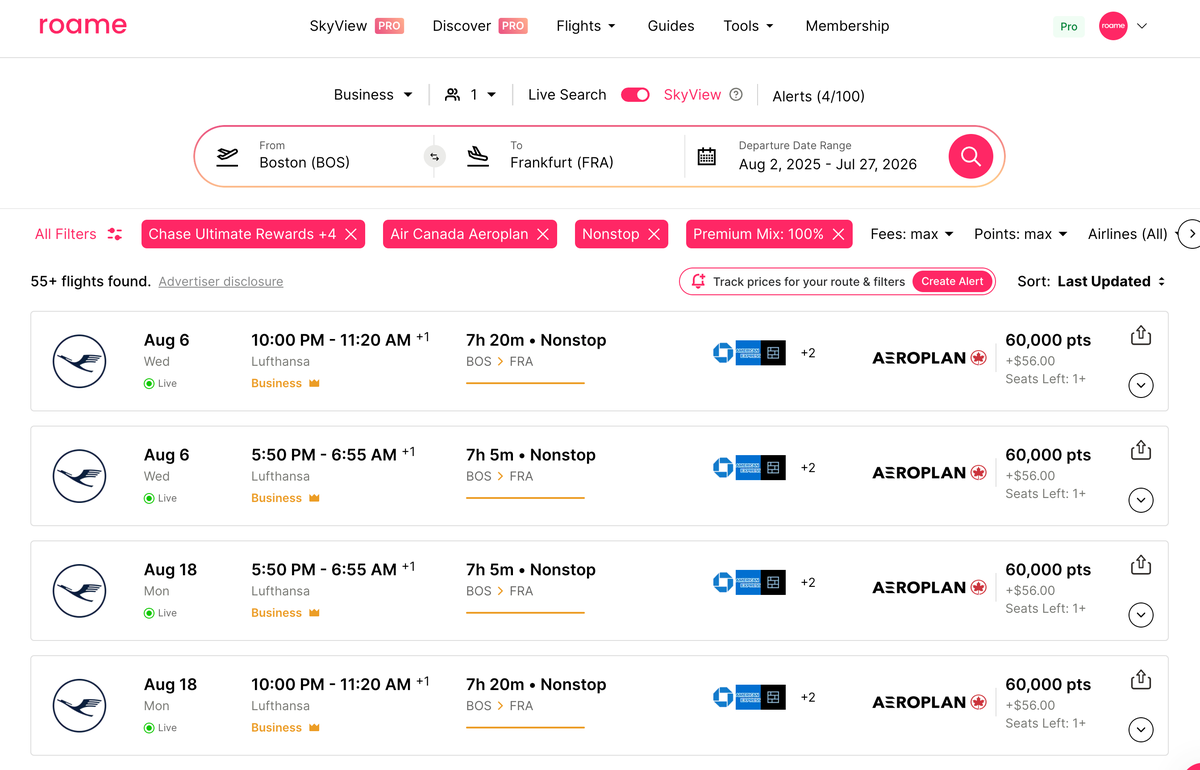Toggle the SkyView switch
Image resolution: width=1200 pixels, height=770 pixels.
[635, 95]
